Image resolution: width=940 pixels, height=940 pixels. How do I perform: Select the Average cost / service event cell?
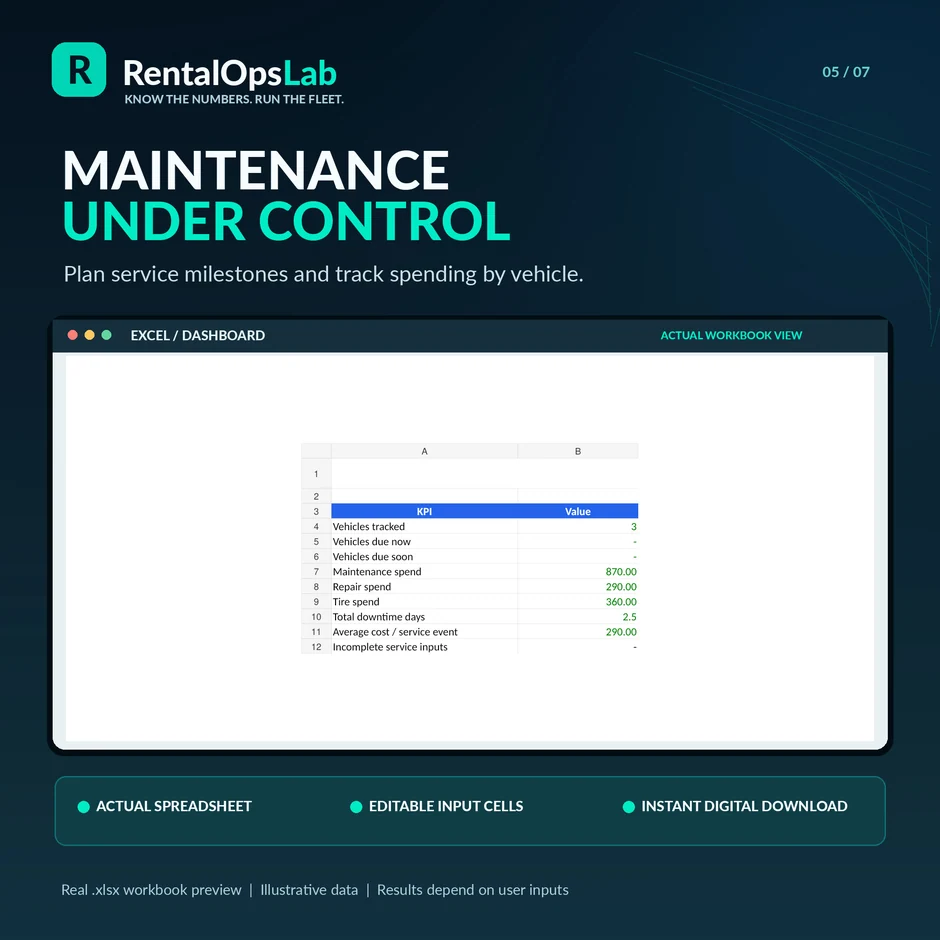[424, 631]
